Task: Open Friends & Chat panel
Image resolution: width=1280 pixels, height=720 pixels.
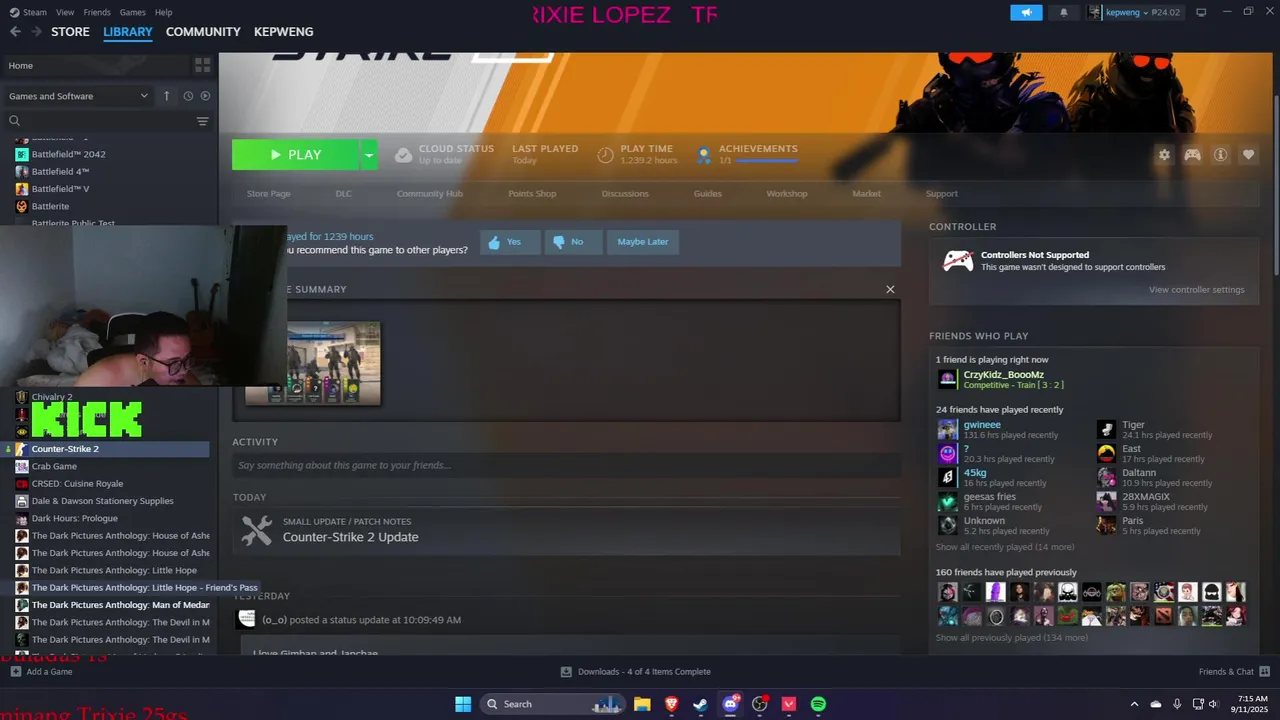Action: coord(1233,672)
